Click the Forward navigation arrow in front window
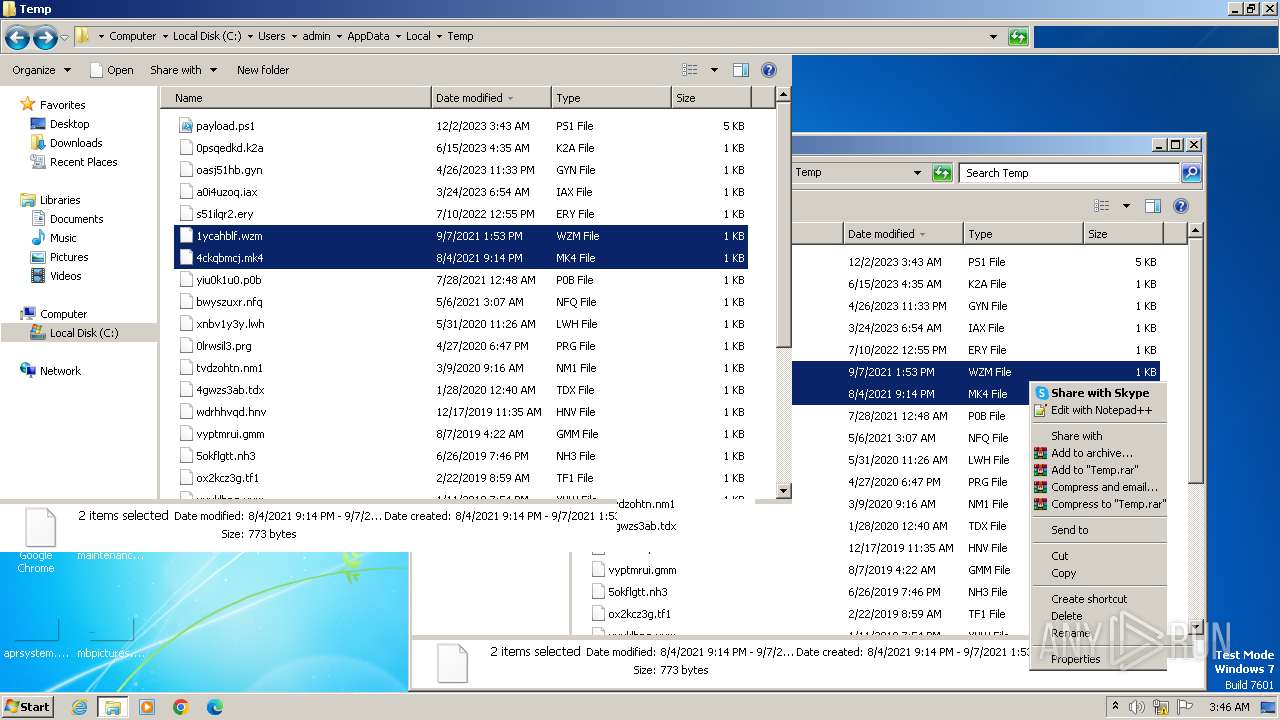The width and height of the screenshot is (1280, 720). pos(45,38)
